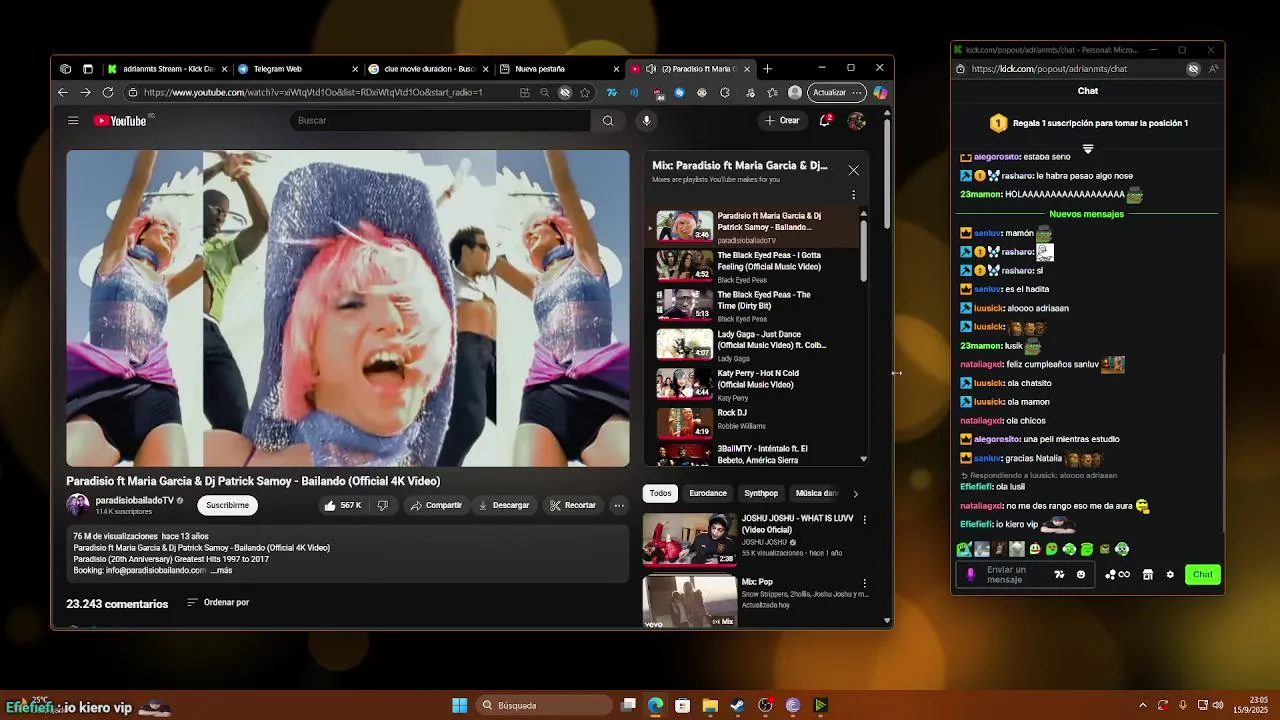The width and height of the screenshot is (1280, 720).
Task: Show more filter chips with right arrow
Action: click(855, 494)
